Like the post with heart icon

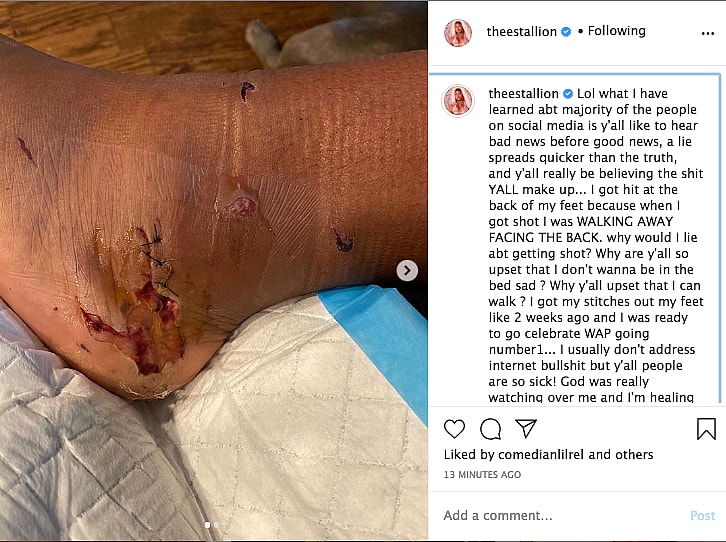pyautogui.click(x=454, y=429)
